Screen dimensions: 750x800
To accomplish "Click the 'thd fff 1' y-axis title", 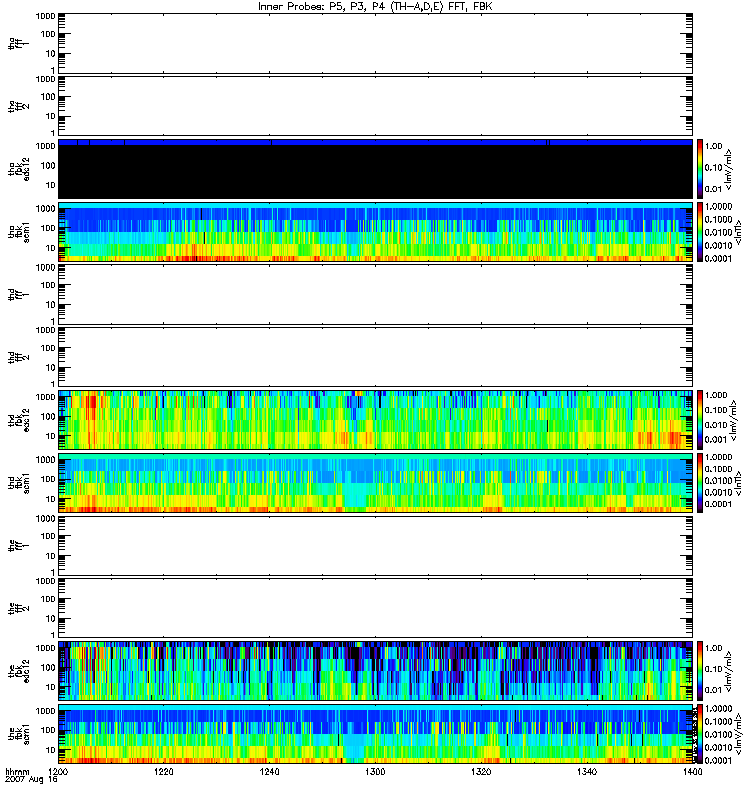I will [x=18, y=294].
